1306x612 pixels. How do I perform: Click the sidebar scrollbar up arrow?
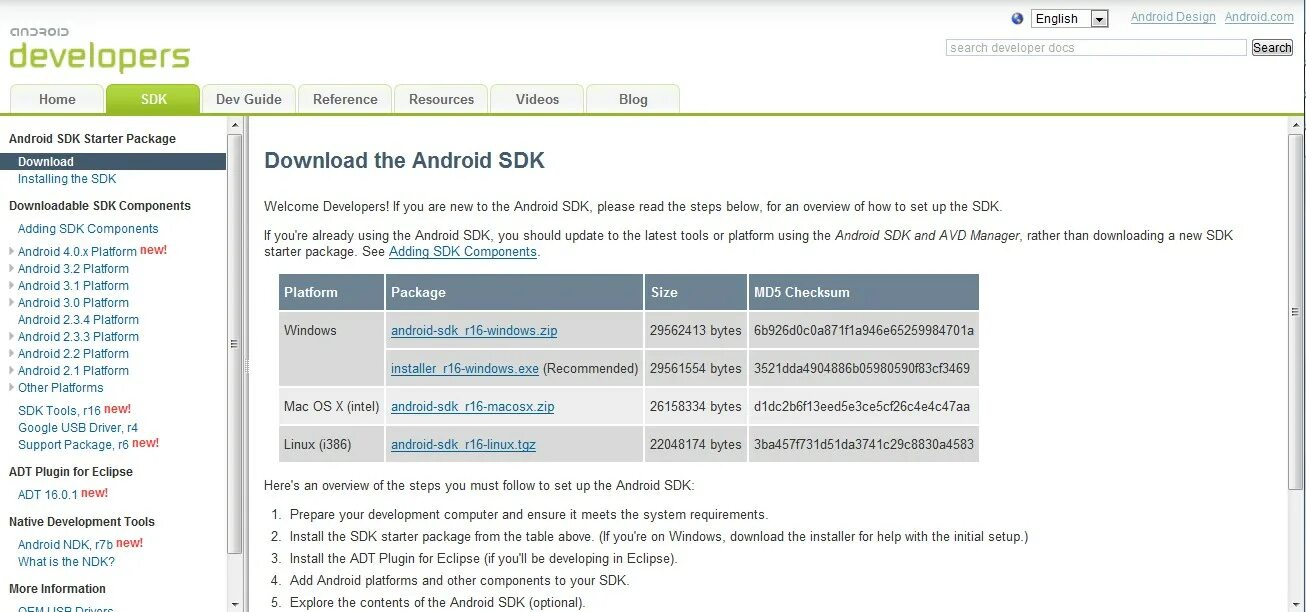235,125
